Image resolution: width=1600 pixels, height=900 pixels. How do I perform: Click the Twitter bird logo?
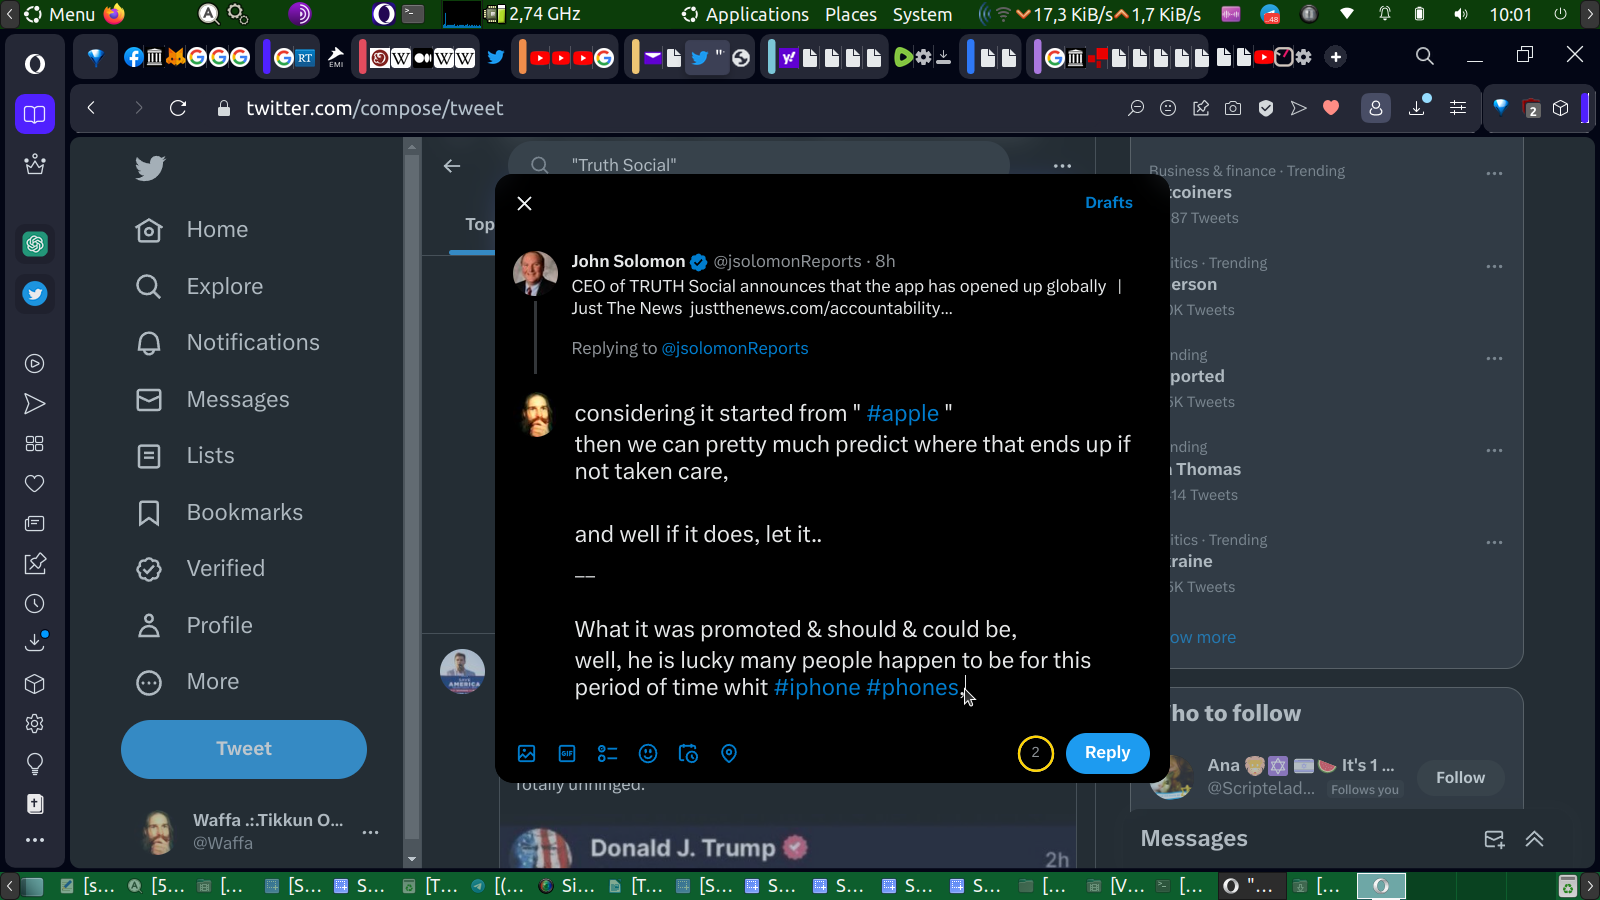[x=150, y=168]
